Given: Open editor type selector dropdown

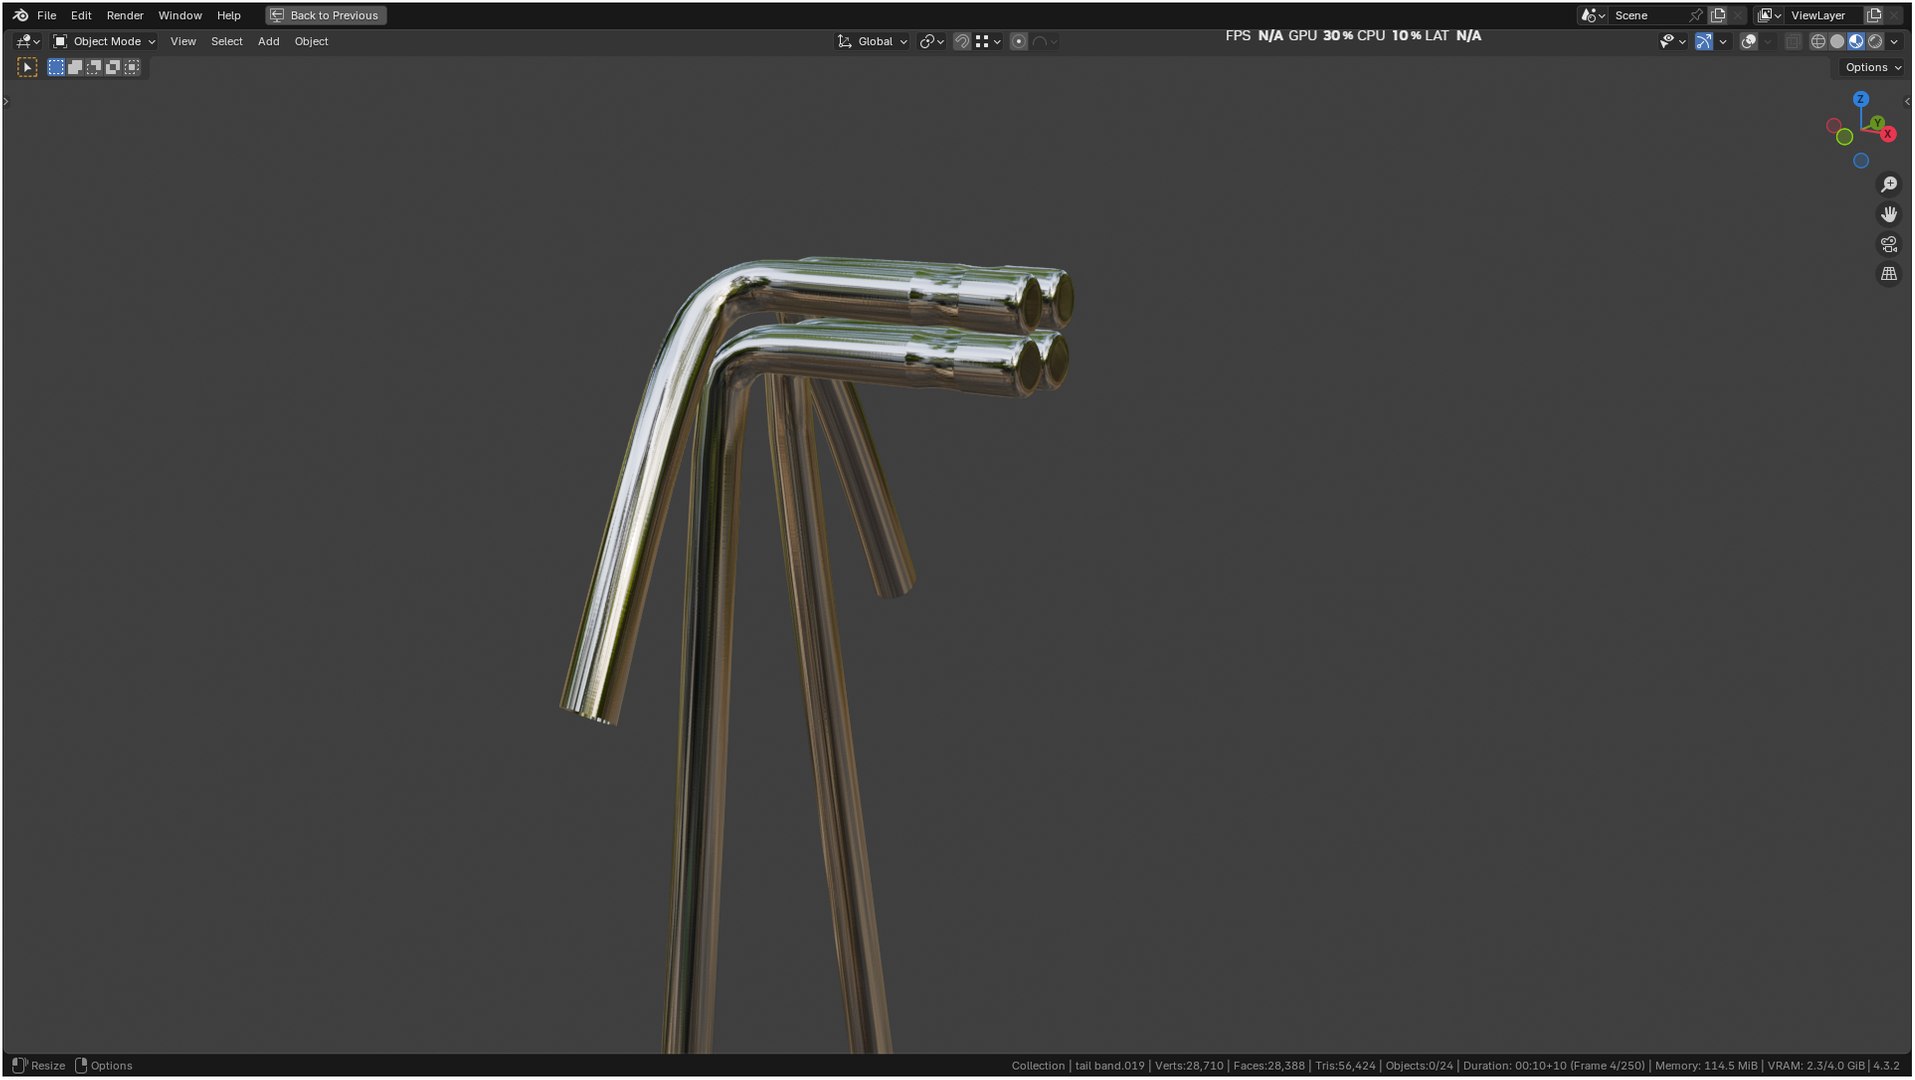Looking at the screenshot, I should [x=27, y=42].
